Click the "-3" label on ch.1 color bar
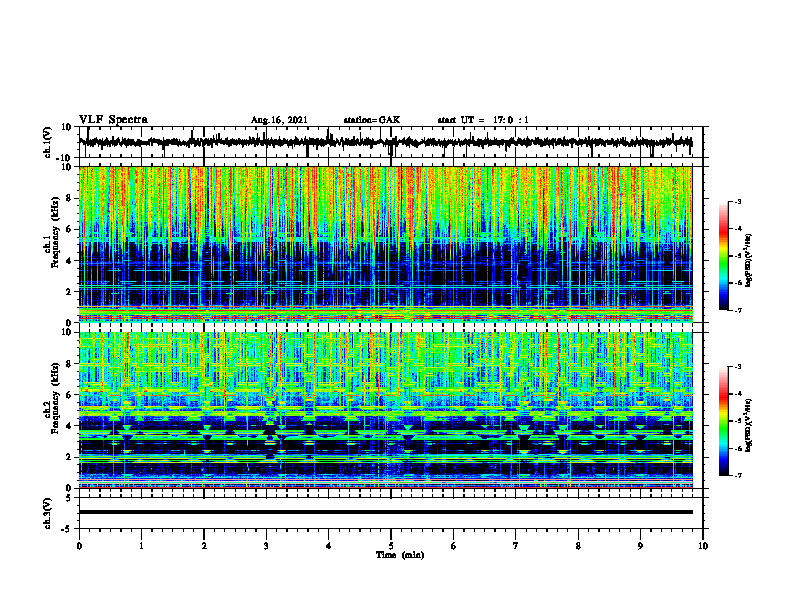Viewport: 792px width, 612px height. [737, 201]
